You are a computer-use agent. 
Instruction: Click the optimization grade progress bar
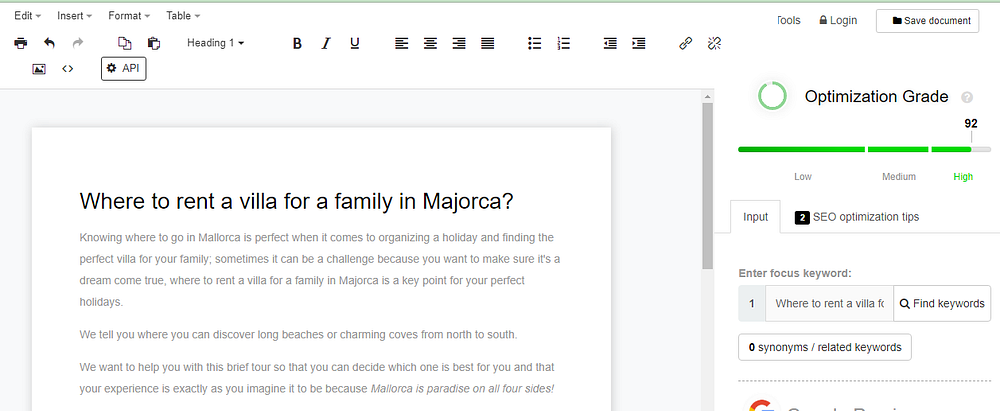point(864,149)
